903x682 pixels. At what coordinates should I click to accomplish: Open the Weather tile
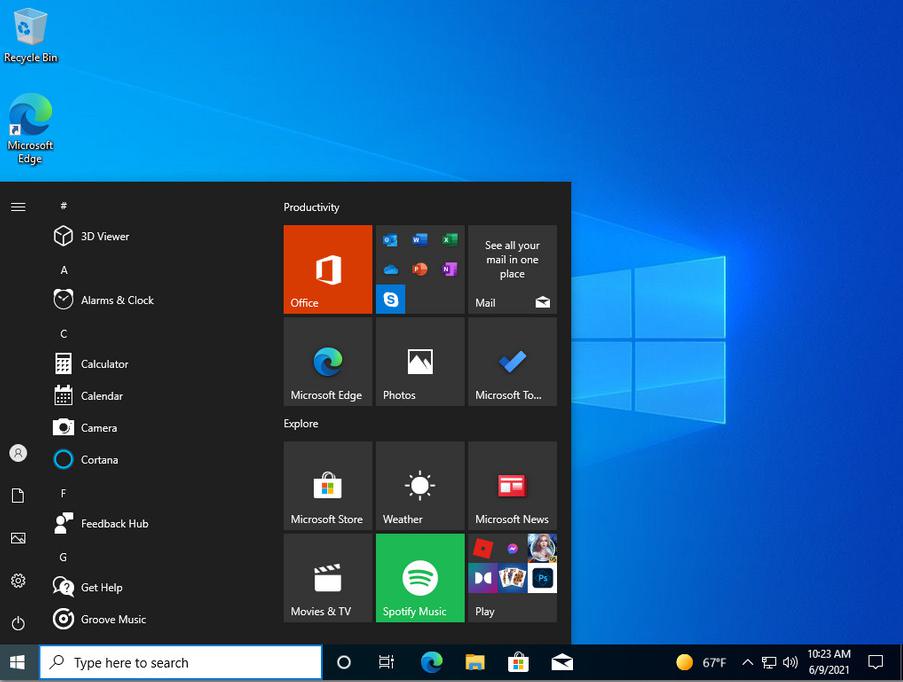tap(419, 485)
